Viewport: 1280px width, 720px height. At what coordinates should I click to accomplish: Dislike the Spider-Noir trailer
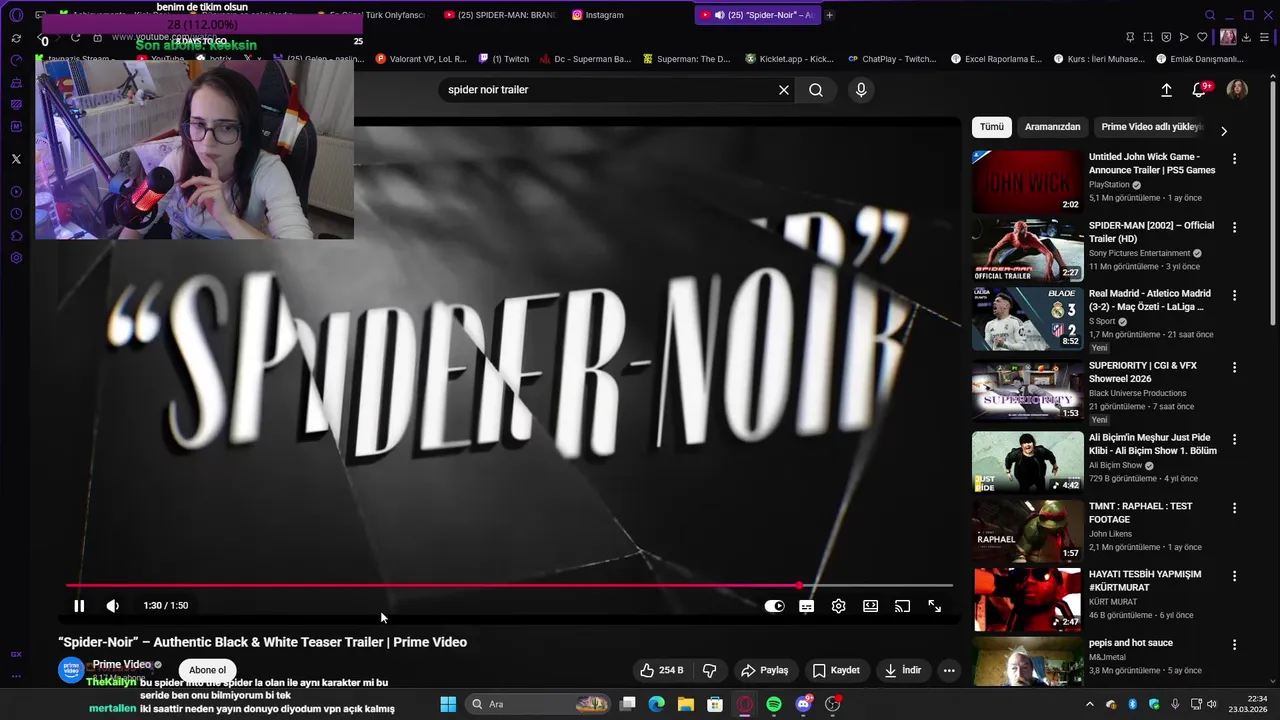click(709, 670)
